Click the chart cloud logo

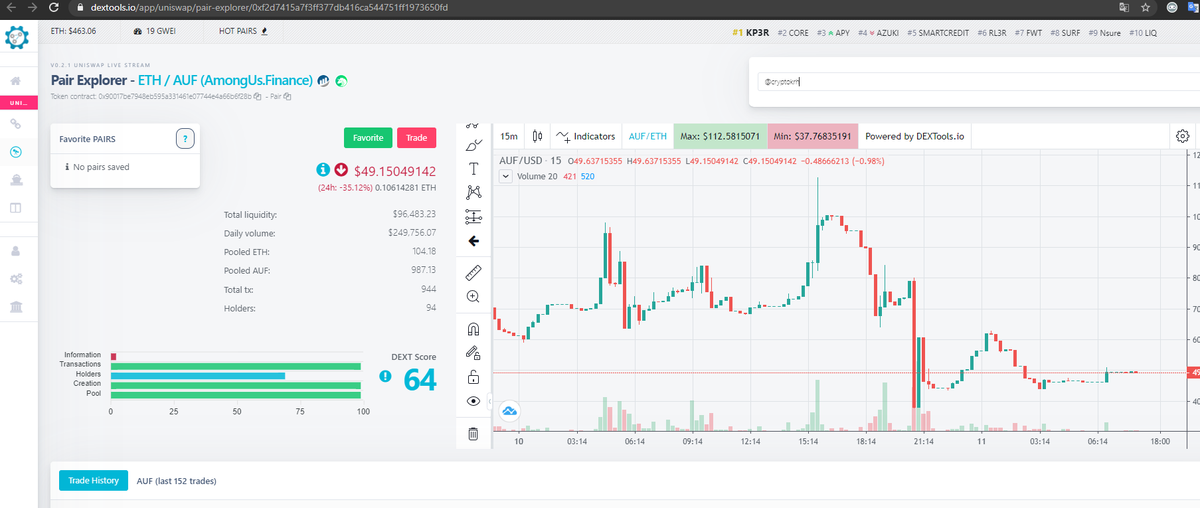coord(509,410)
